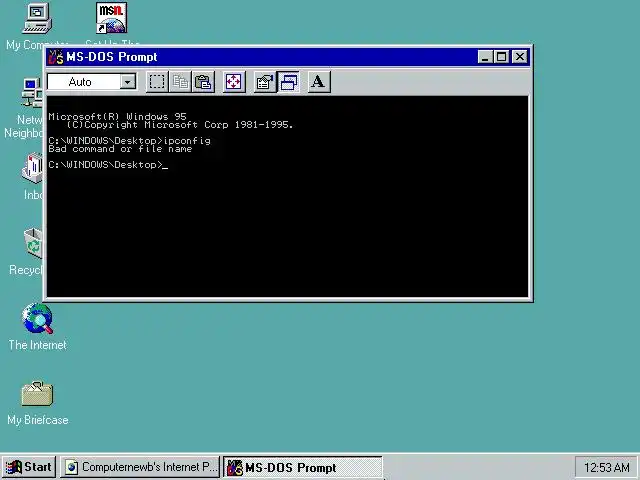Click the 'Bad command or file name' text
Viewport: 640px width, 480px height.
coord(120,149)
